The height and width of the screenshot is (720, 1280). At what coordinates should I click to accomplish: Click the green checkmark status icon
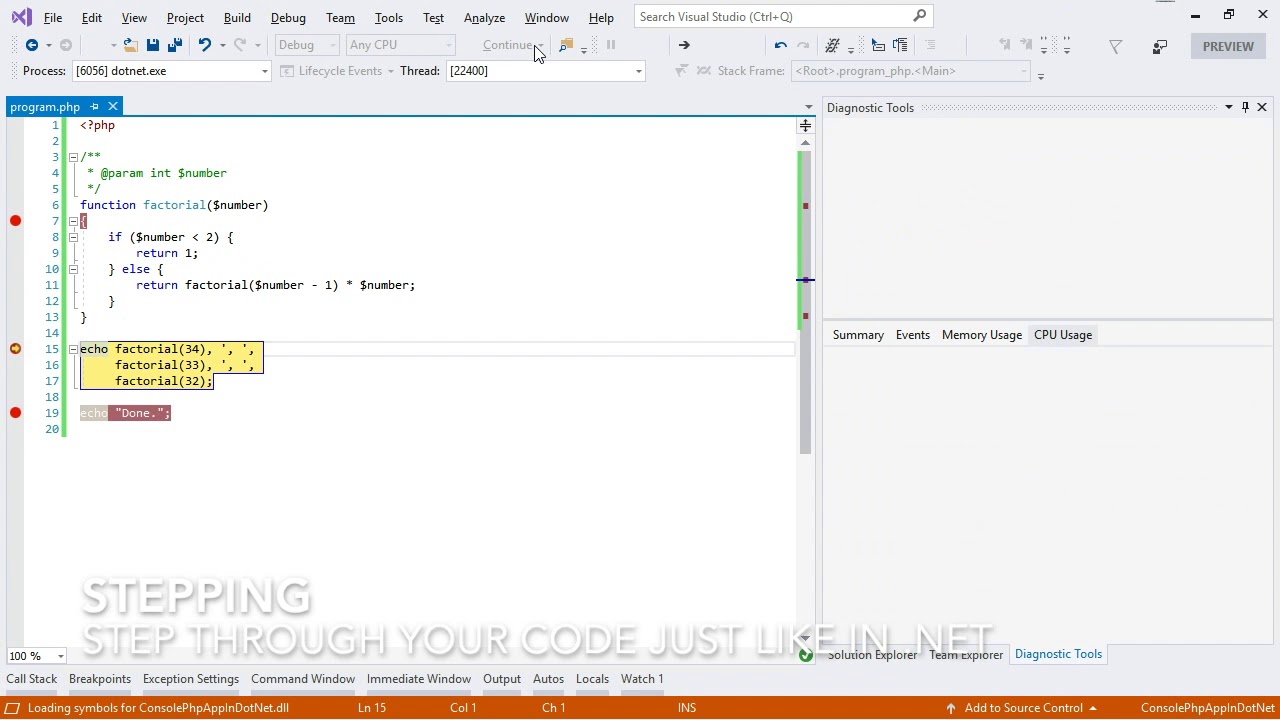pyautogui.click(x=806, y=655)
